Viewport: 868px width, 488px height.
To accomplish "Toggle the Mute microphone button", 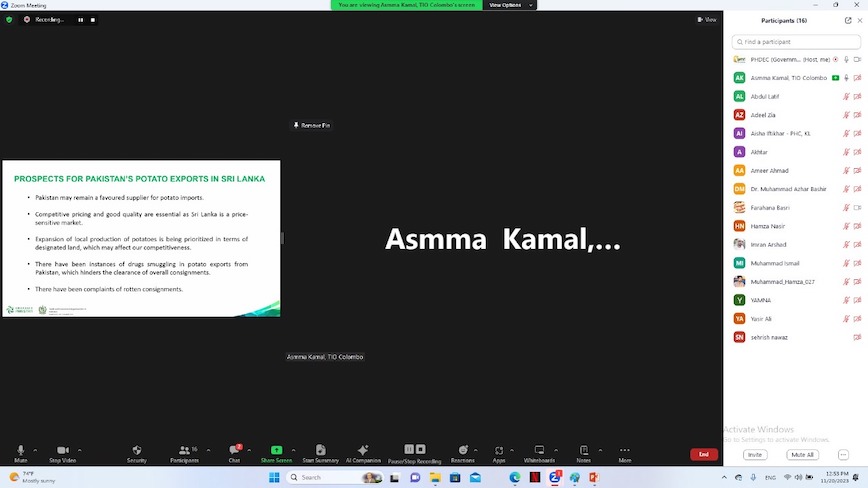I will 20,450.
